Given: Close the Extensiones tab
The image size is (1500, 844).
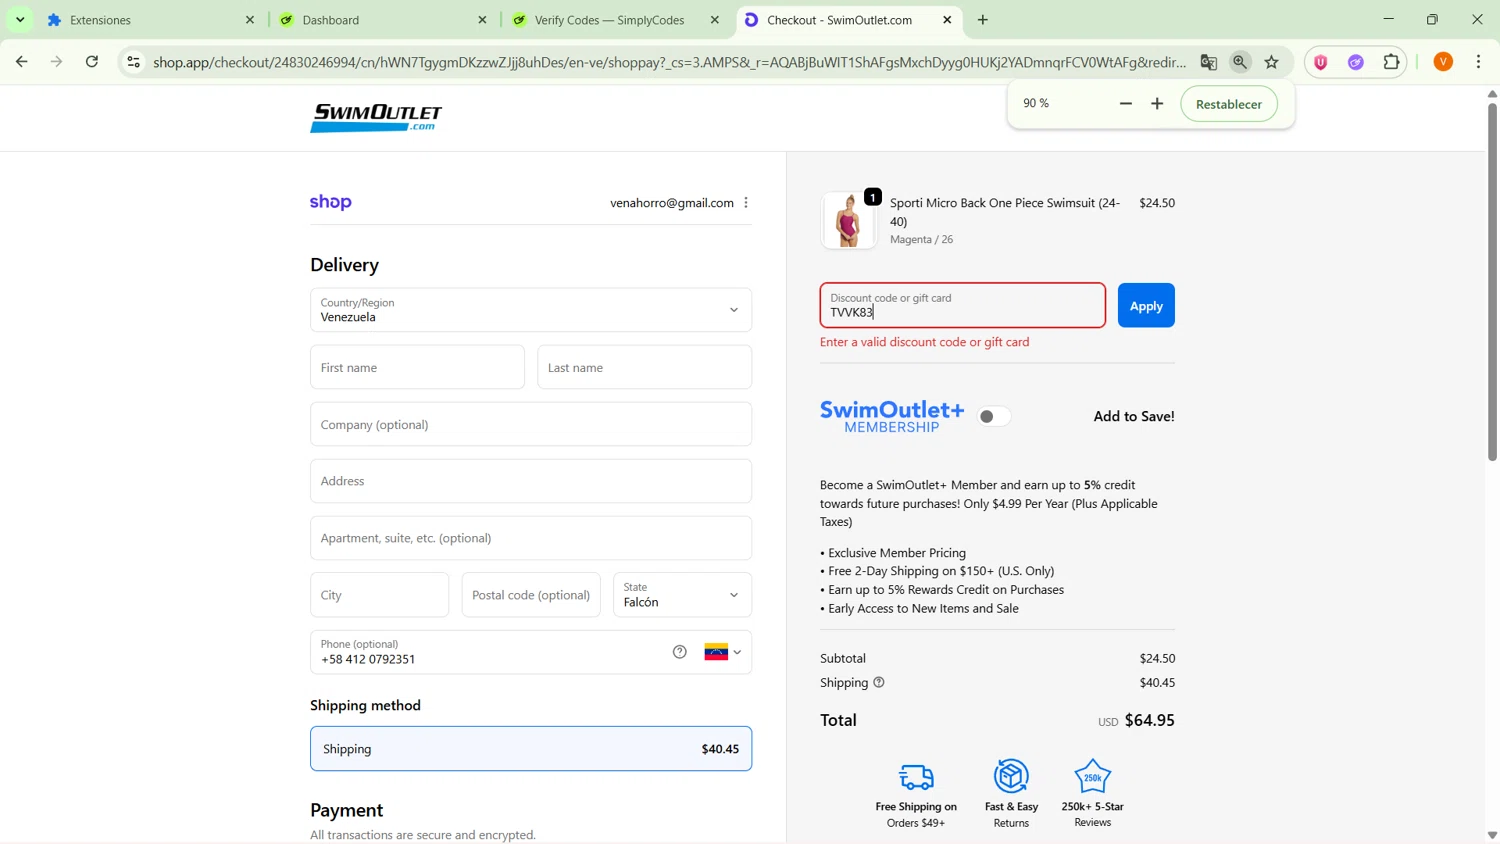Looking at the screenshot, I should [250, 20].
